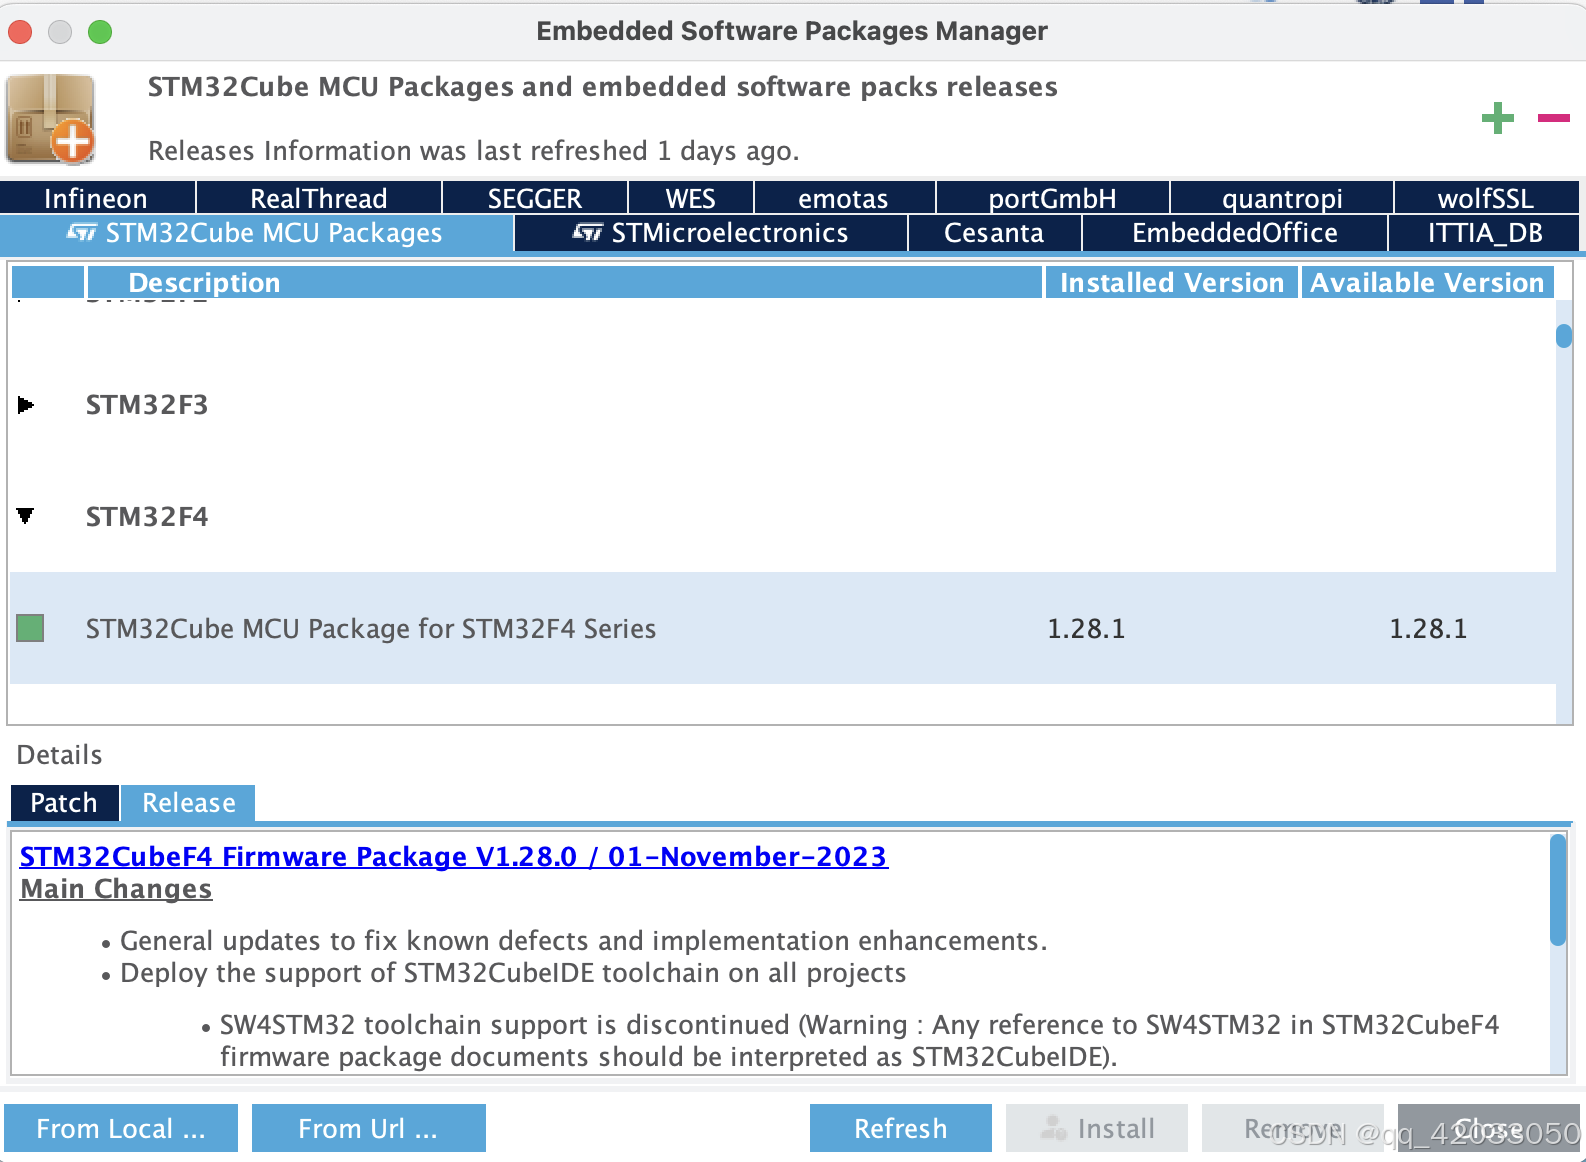Click the Remove button
This screenshot has width=1586, height=1162.
(x=1292, y=1128)
